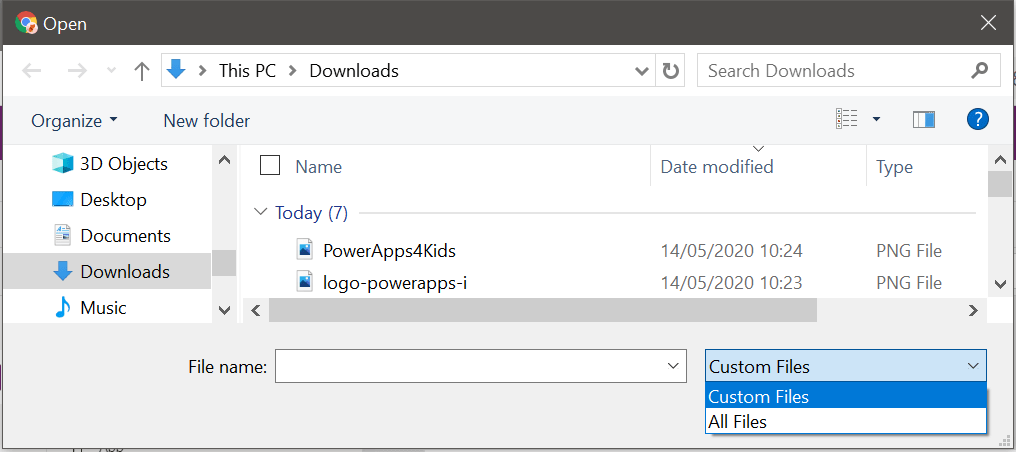Click the logo-powerapps-i PNG file icon
This screenshot has height=452, width=1016.
tap(305, 282)
